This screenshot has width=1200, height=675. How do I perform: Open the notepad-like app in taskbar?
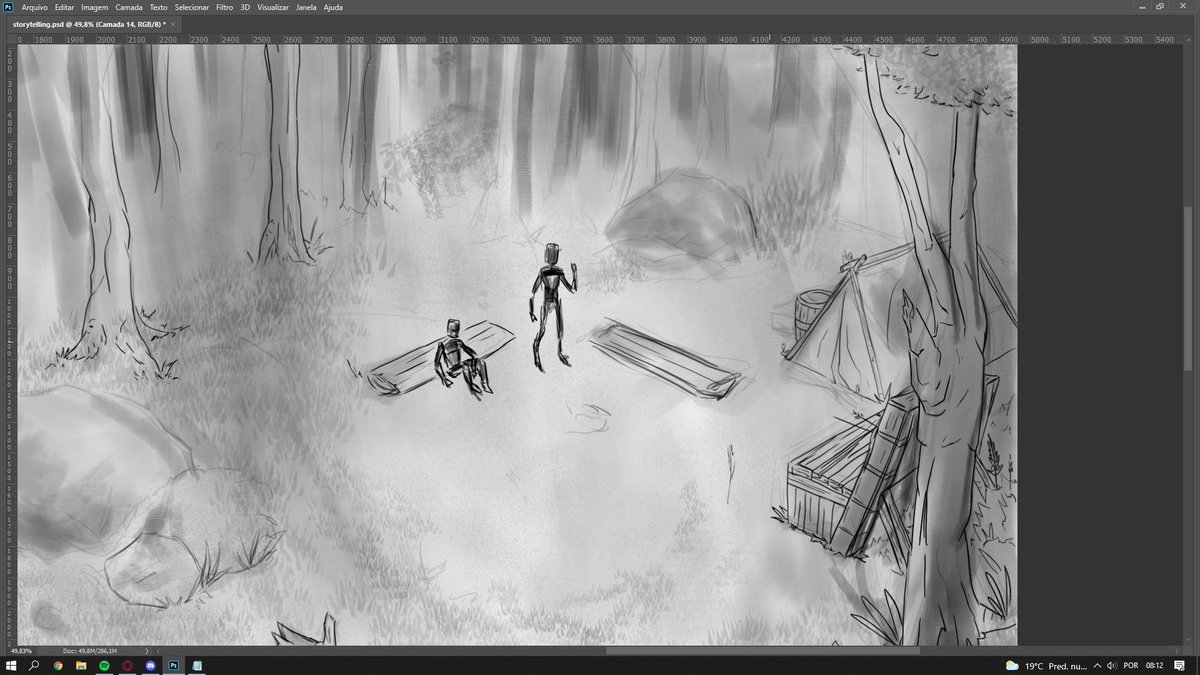click(x=197, y=665)
